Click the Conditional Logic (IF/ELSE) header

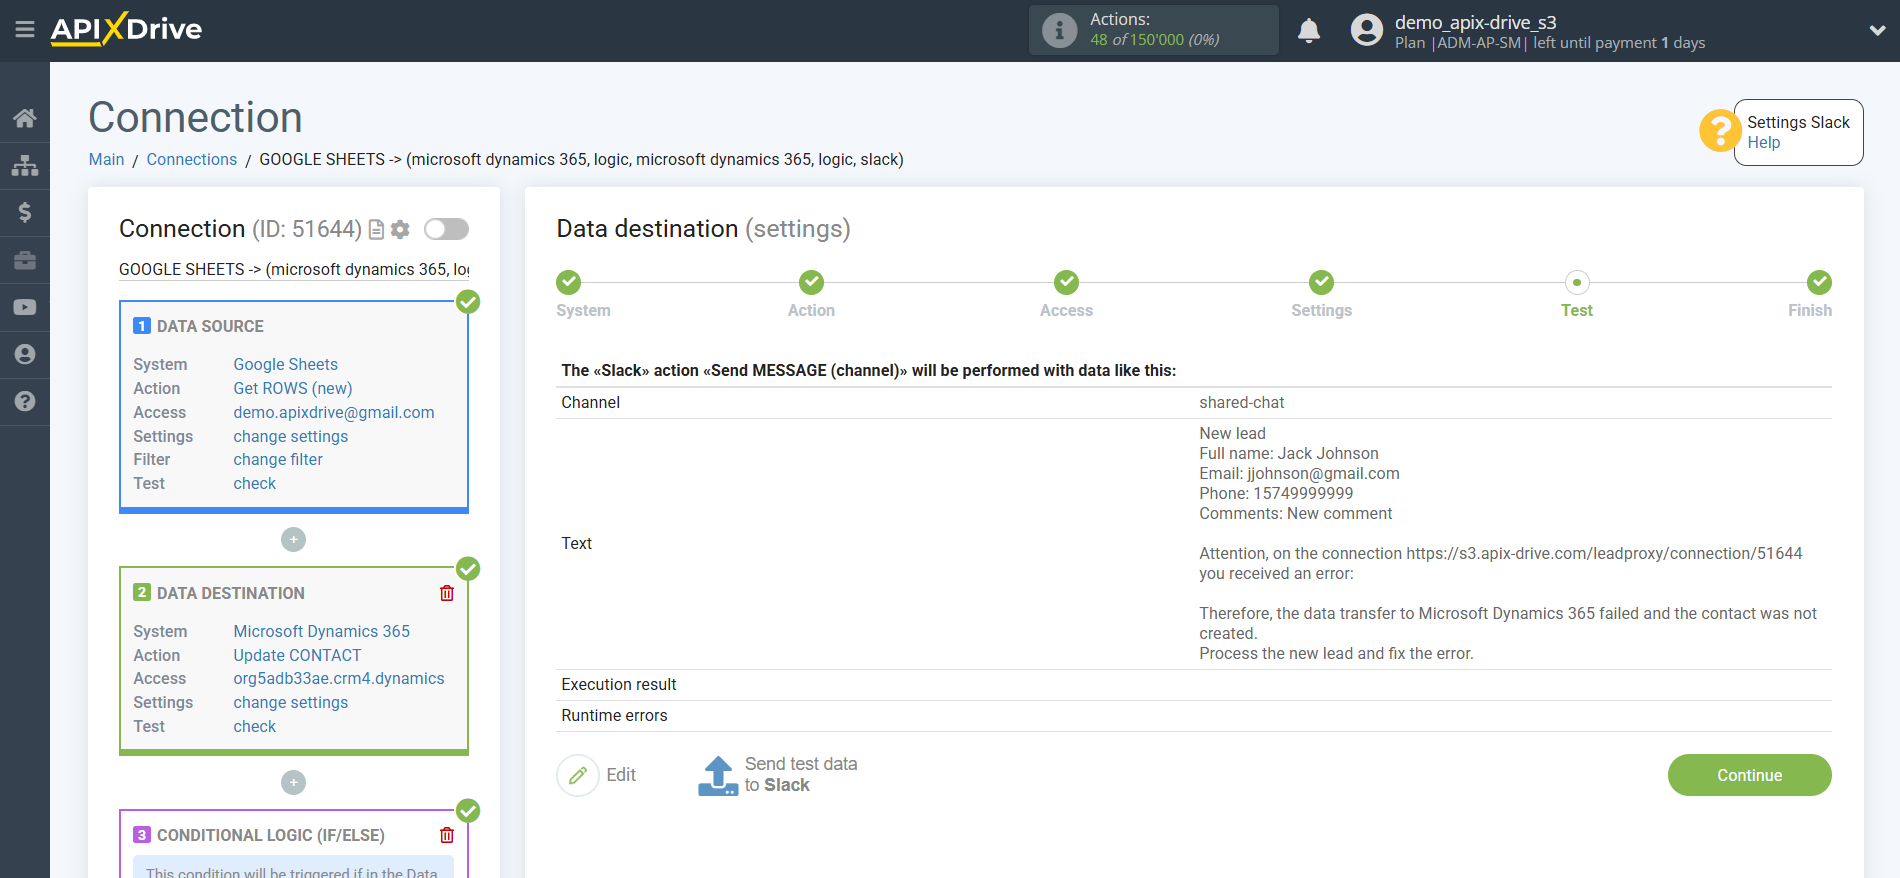pyautogui.click(x=270, y=835)
